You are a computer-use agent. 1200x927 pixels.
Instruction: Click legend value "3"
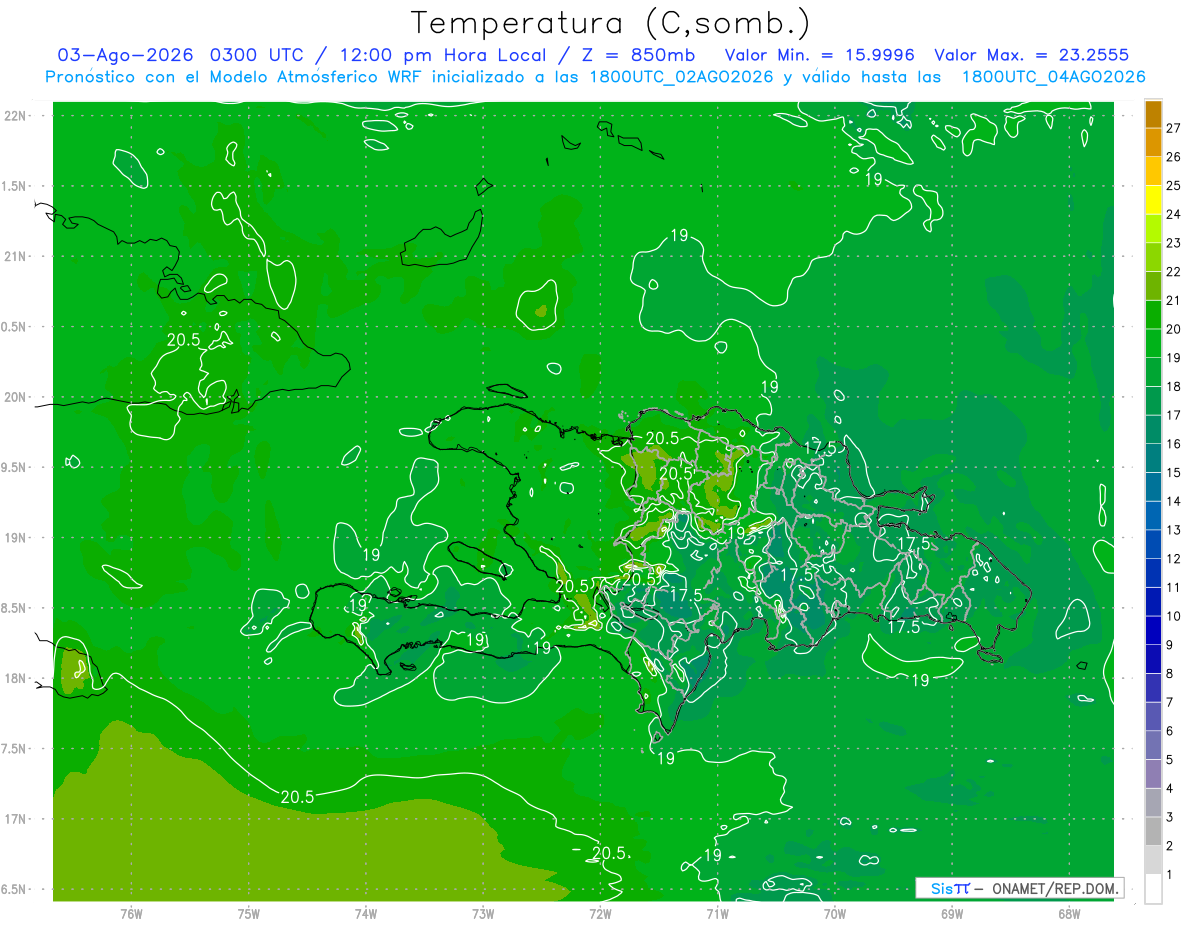[1169, 818]
